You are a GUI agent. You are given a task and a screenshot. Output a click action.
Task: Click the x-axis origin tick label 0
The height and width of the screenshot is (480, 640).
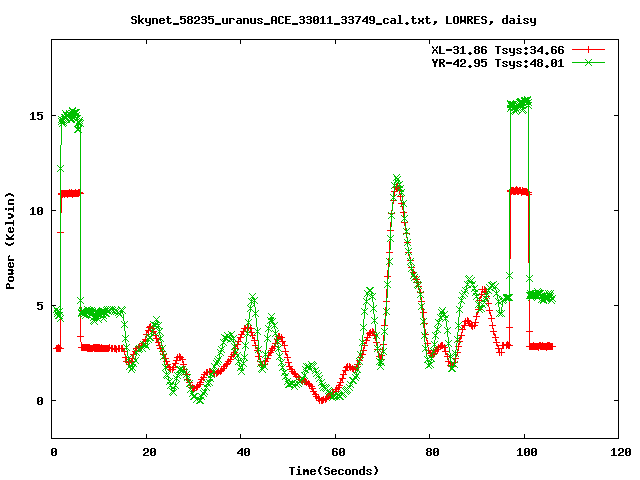(x=54, y=452)
